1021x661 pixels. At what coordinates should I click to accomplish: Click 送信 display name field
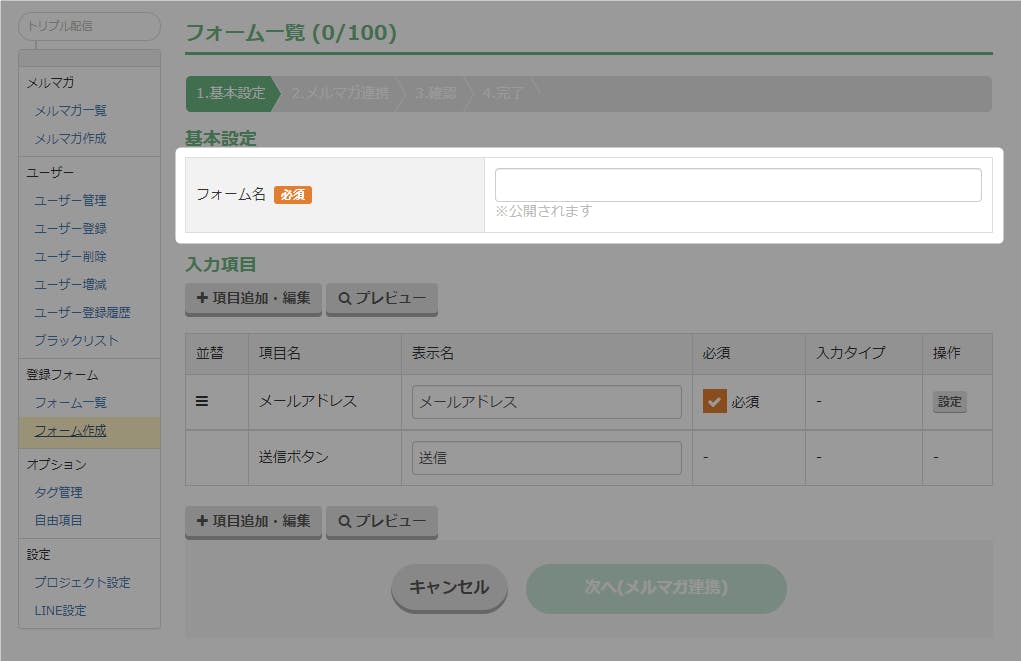coord(546,458)
